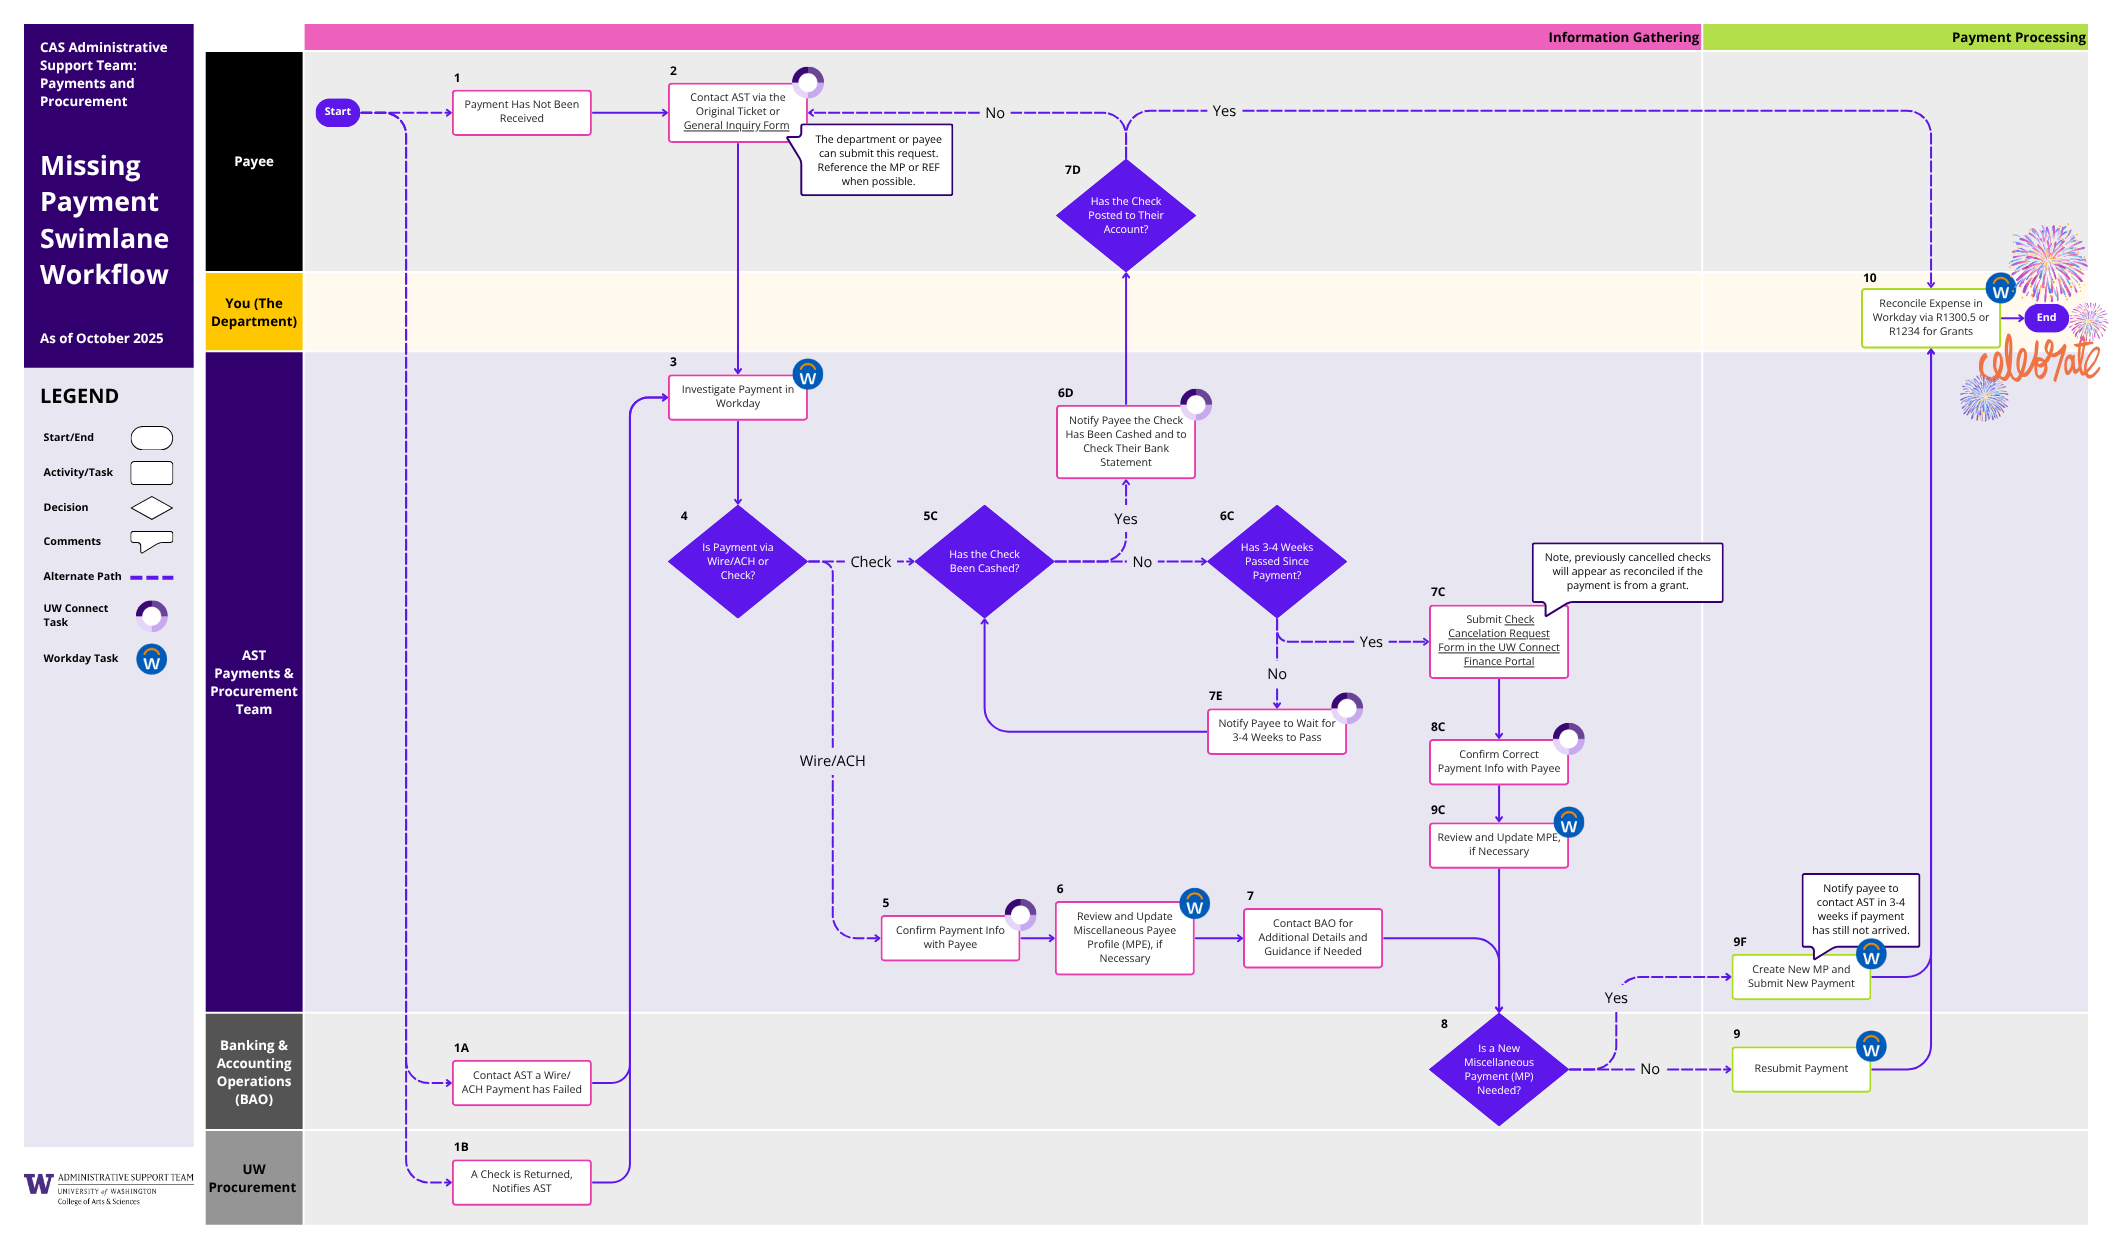2112x1248 pixels.
Task: Click the Is Payment via Wire/ACH or Check decision
Action: coord(737,561)
